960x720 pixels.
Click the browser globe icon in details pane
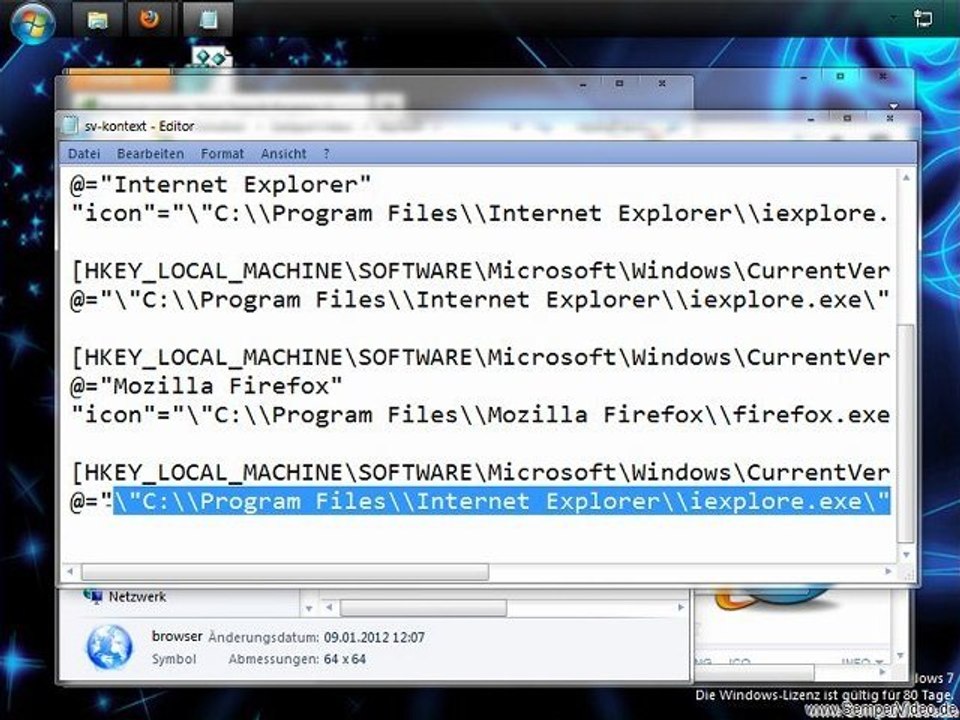110,647
